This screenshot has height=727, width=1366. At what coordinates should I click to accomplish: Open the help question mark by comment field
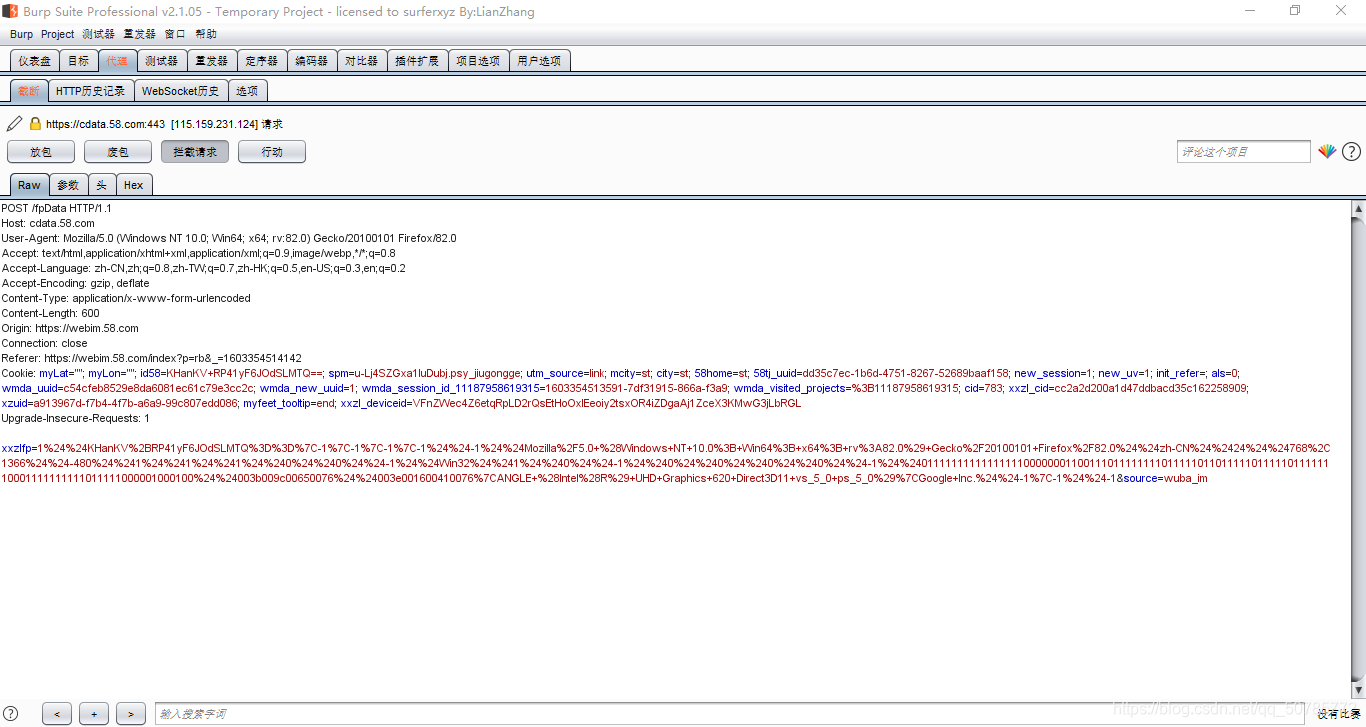point(1351,152)
